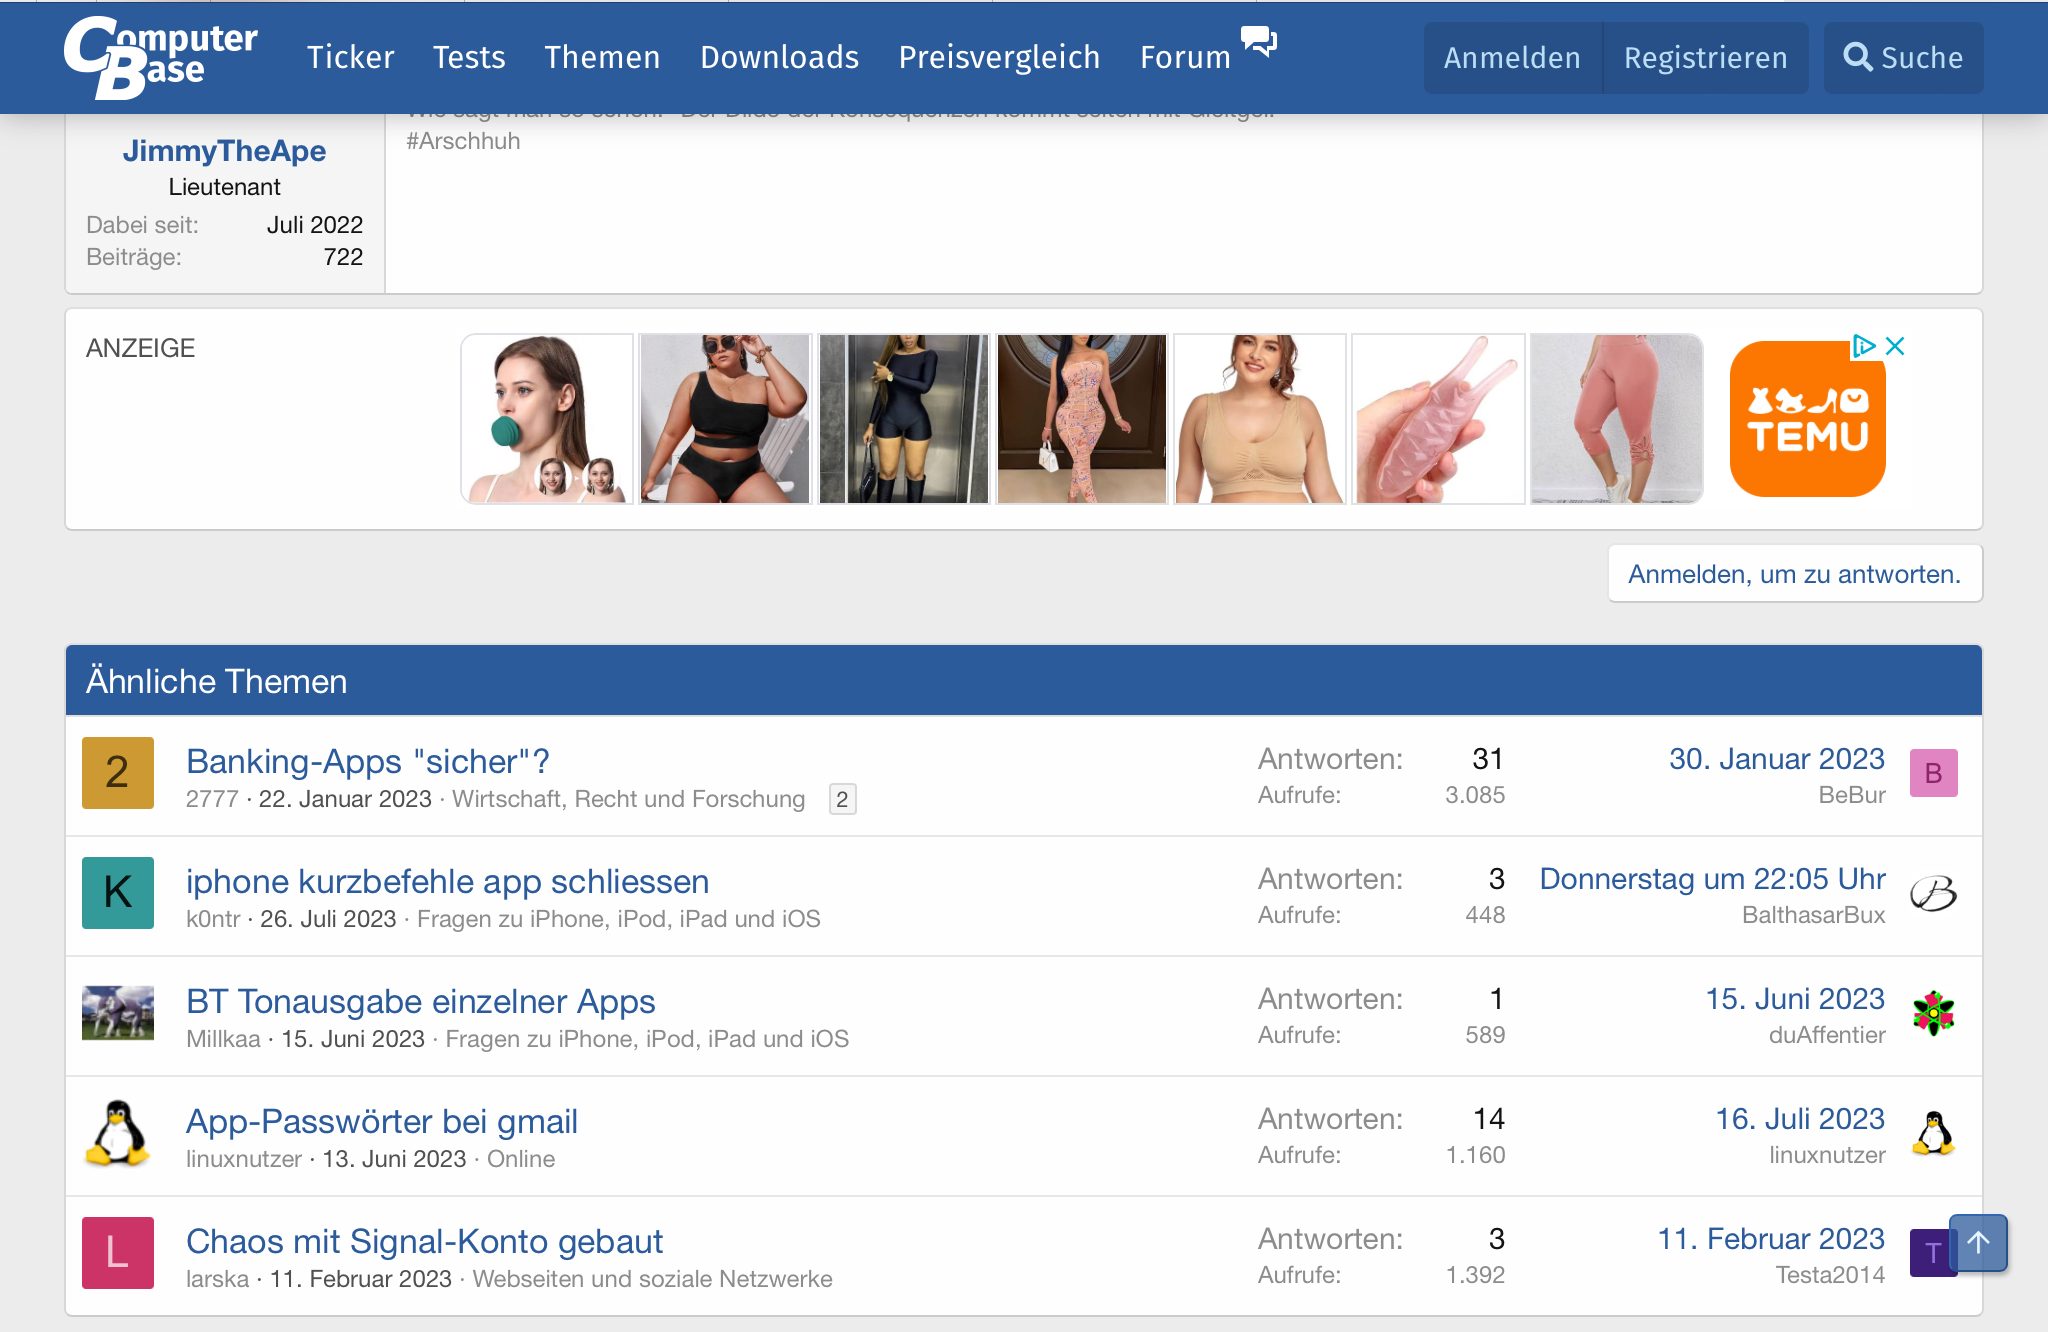2048x1332 pixels.
Task: Open forum speech bubble icon
Action: click(1258, 42)
